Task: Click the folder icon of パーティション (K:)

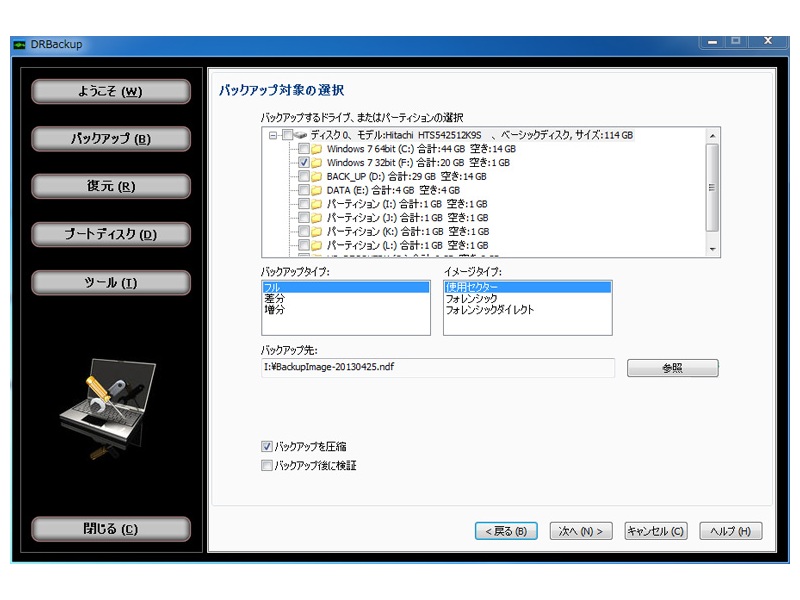Action: 316,231
